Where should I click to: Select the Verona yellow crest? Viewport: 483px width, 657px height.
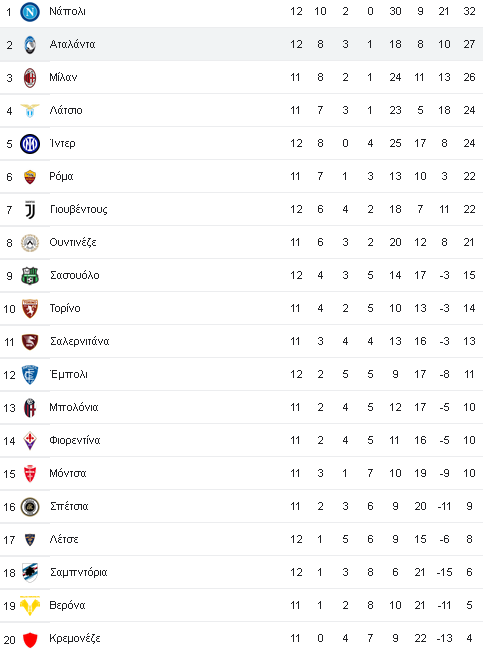30,606
